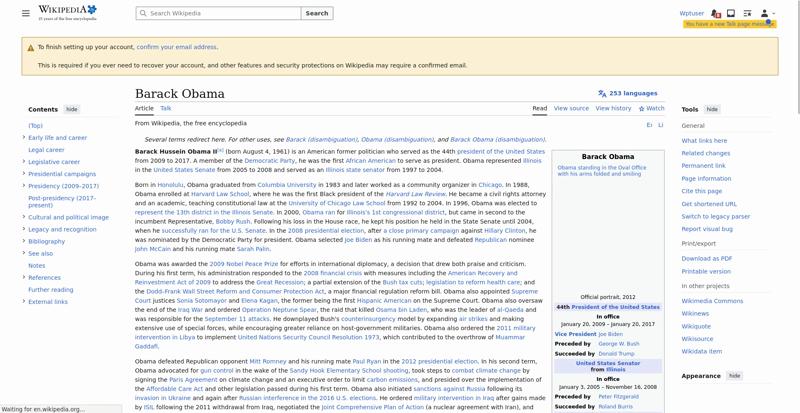Go to Legal career in contents

(x=46, y=150)
